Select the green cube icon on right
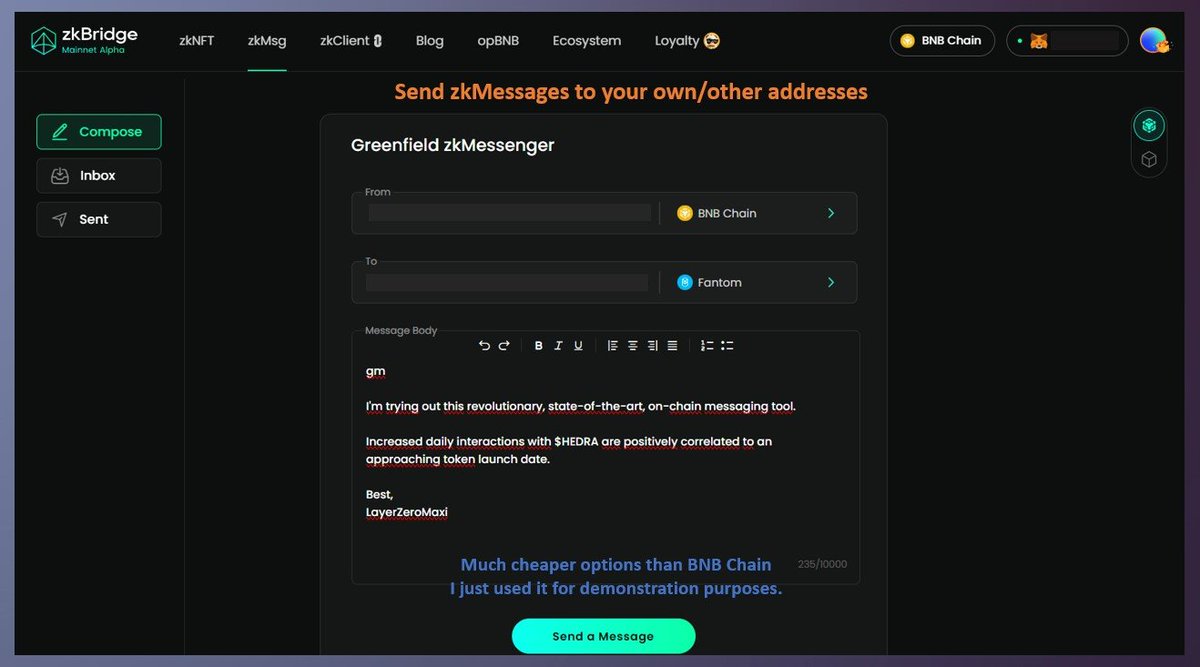This screenshot has height=667, width=1200. (1150, 126)
